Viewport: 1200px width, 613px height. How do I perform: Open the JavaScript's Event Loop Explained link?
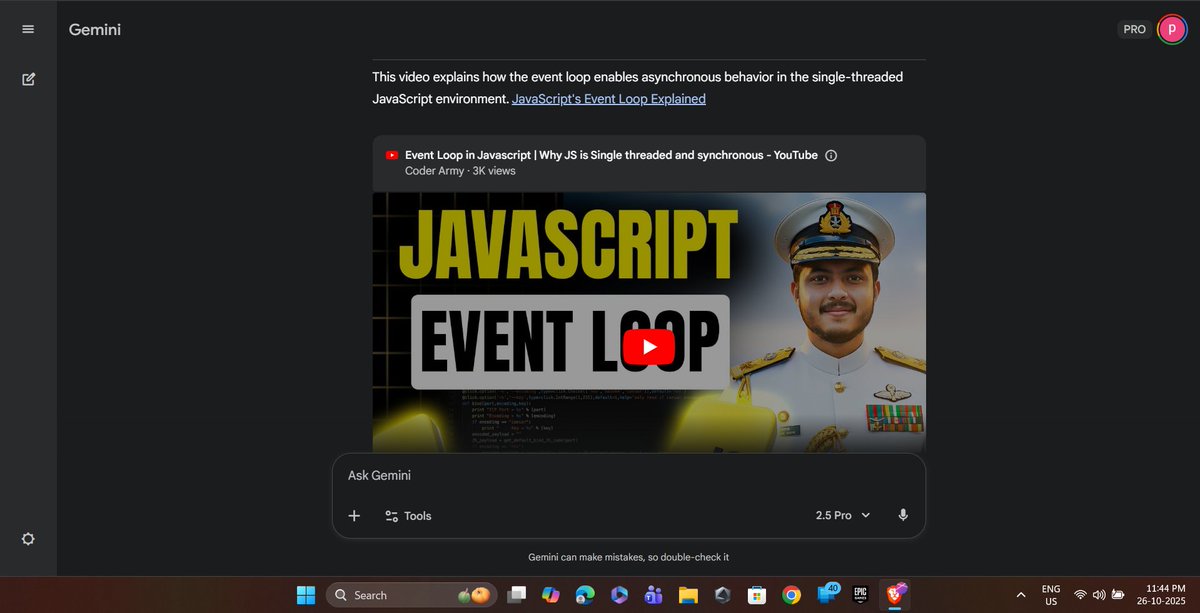click(x=609, y=99)
